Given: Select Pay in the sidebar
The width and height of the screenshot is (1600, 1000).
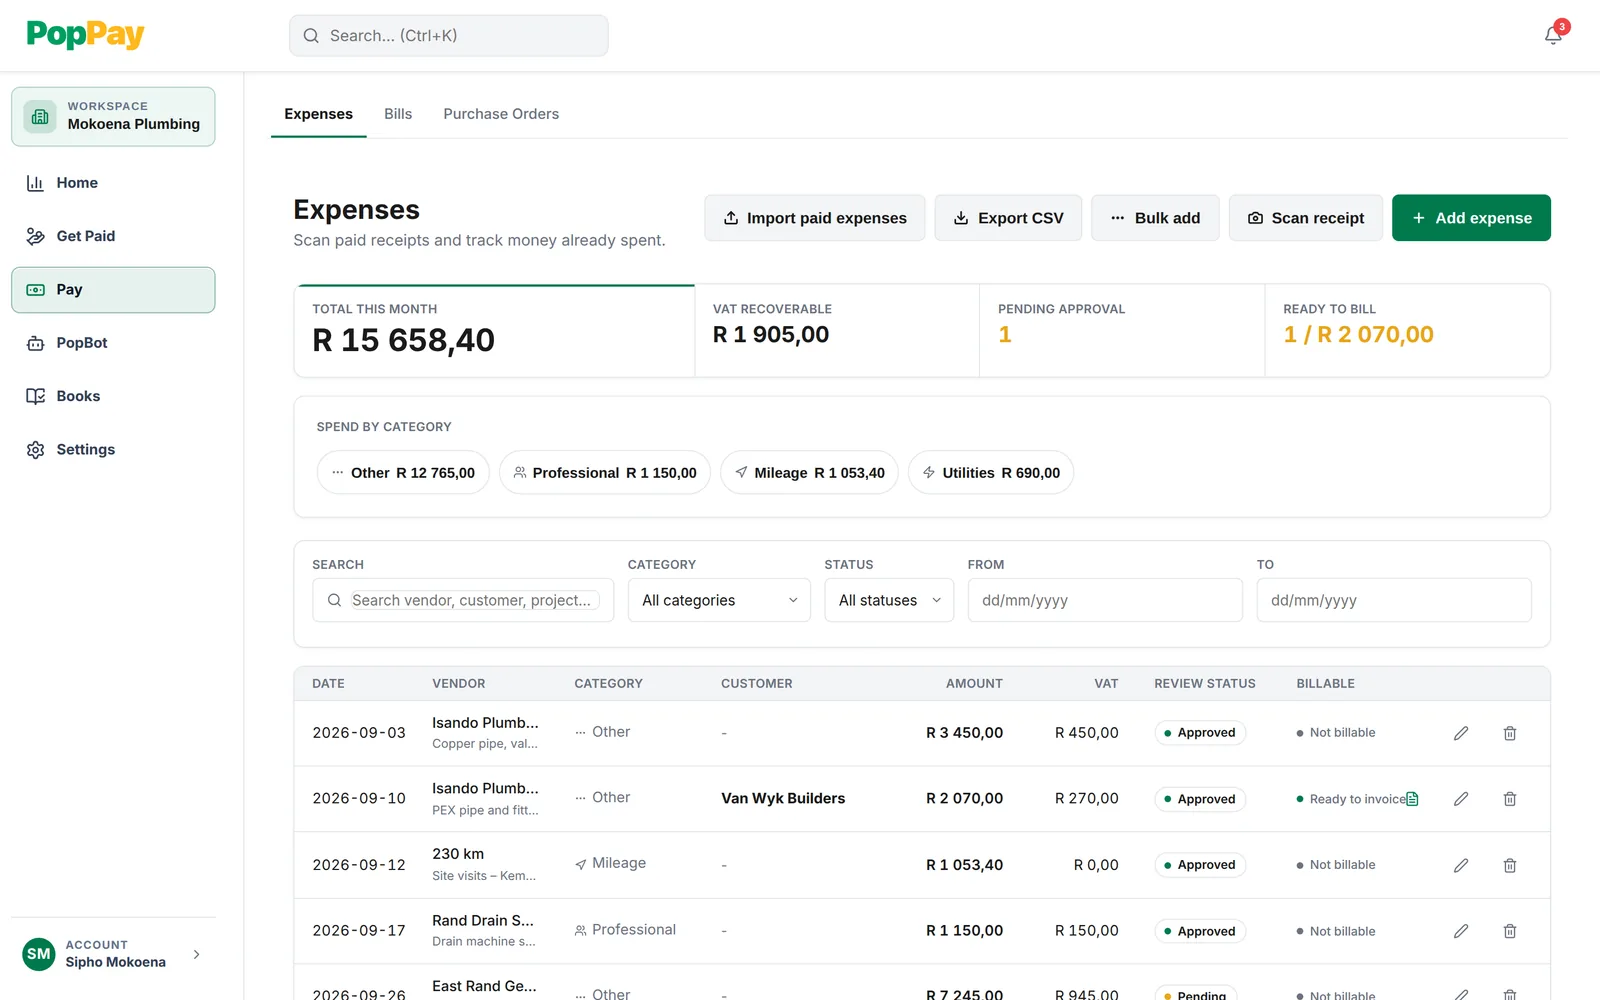Looking at the screenshot, I should click(x=113, y=290).
